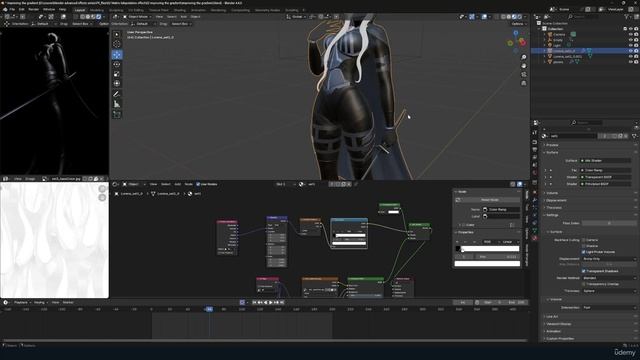
Task: Click the Playback menu in timeline
Action: click(x=21, y=302)
